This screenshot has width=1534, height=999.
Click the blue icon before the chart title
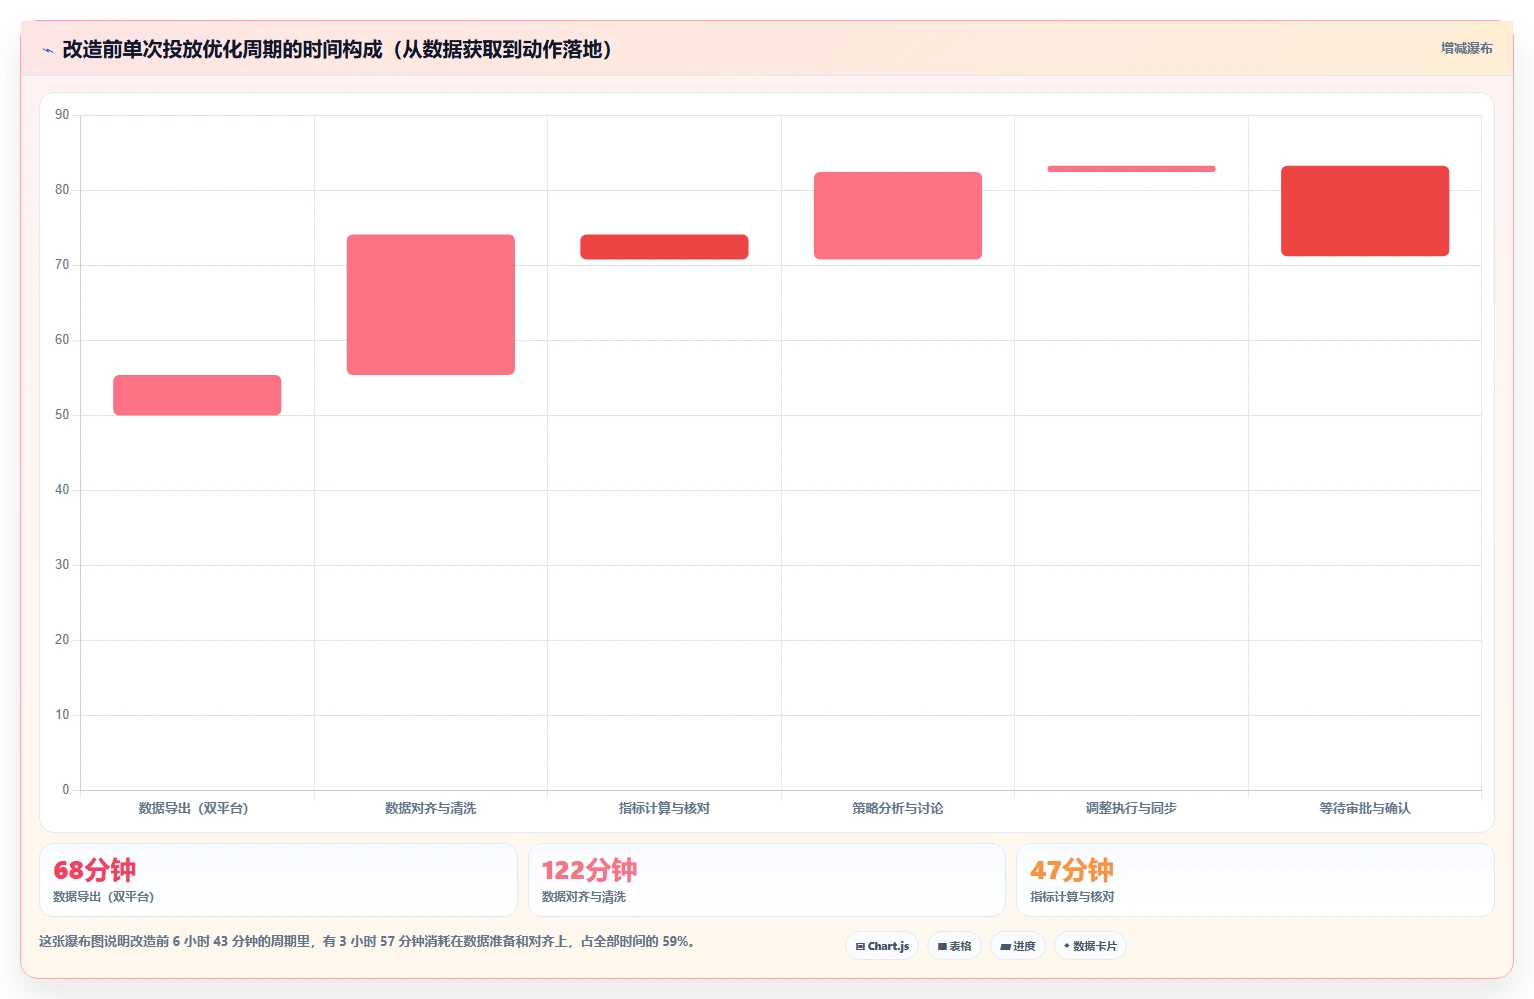[x=47, y=50]
